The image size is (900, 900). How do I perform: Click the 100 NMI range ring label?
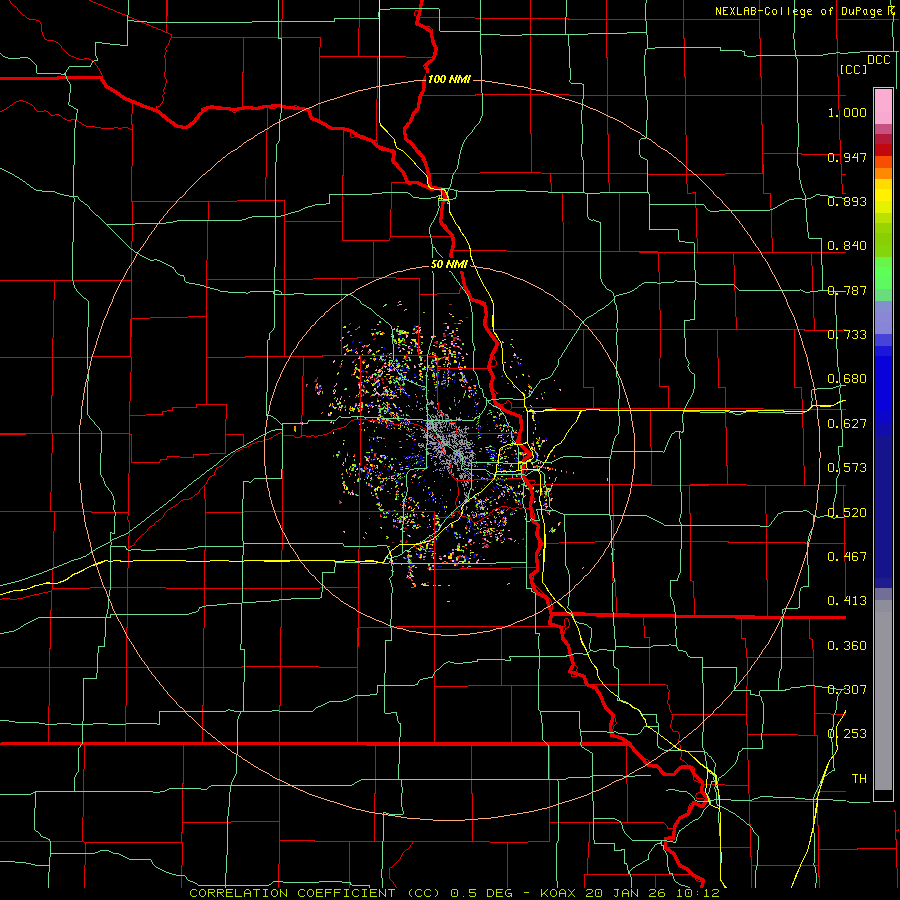point(449,79)
